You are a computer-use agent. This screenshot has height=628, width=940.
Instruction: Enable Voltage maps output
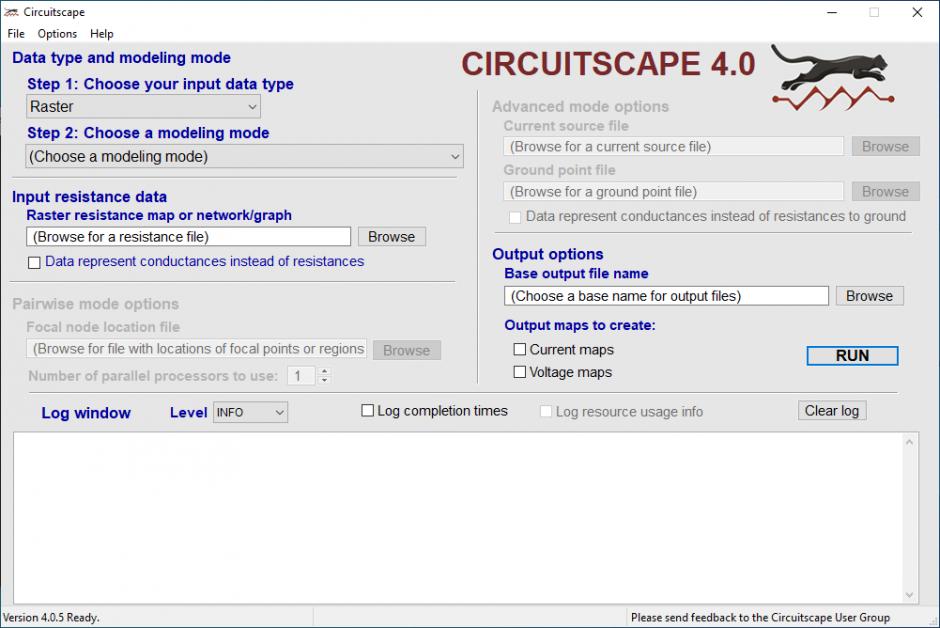pyautogui.click(x=520, y=372)
